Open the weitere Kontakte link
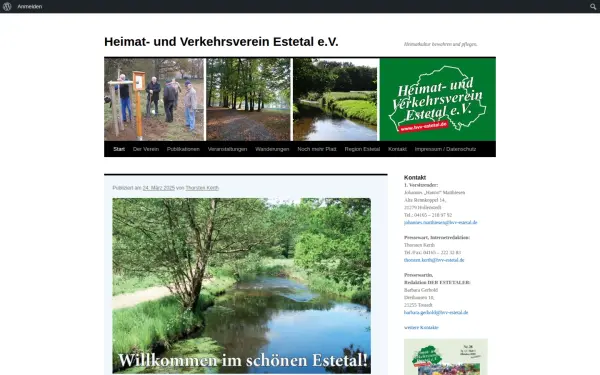This screenshot has width=600, height=375. 421,328
